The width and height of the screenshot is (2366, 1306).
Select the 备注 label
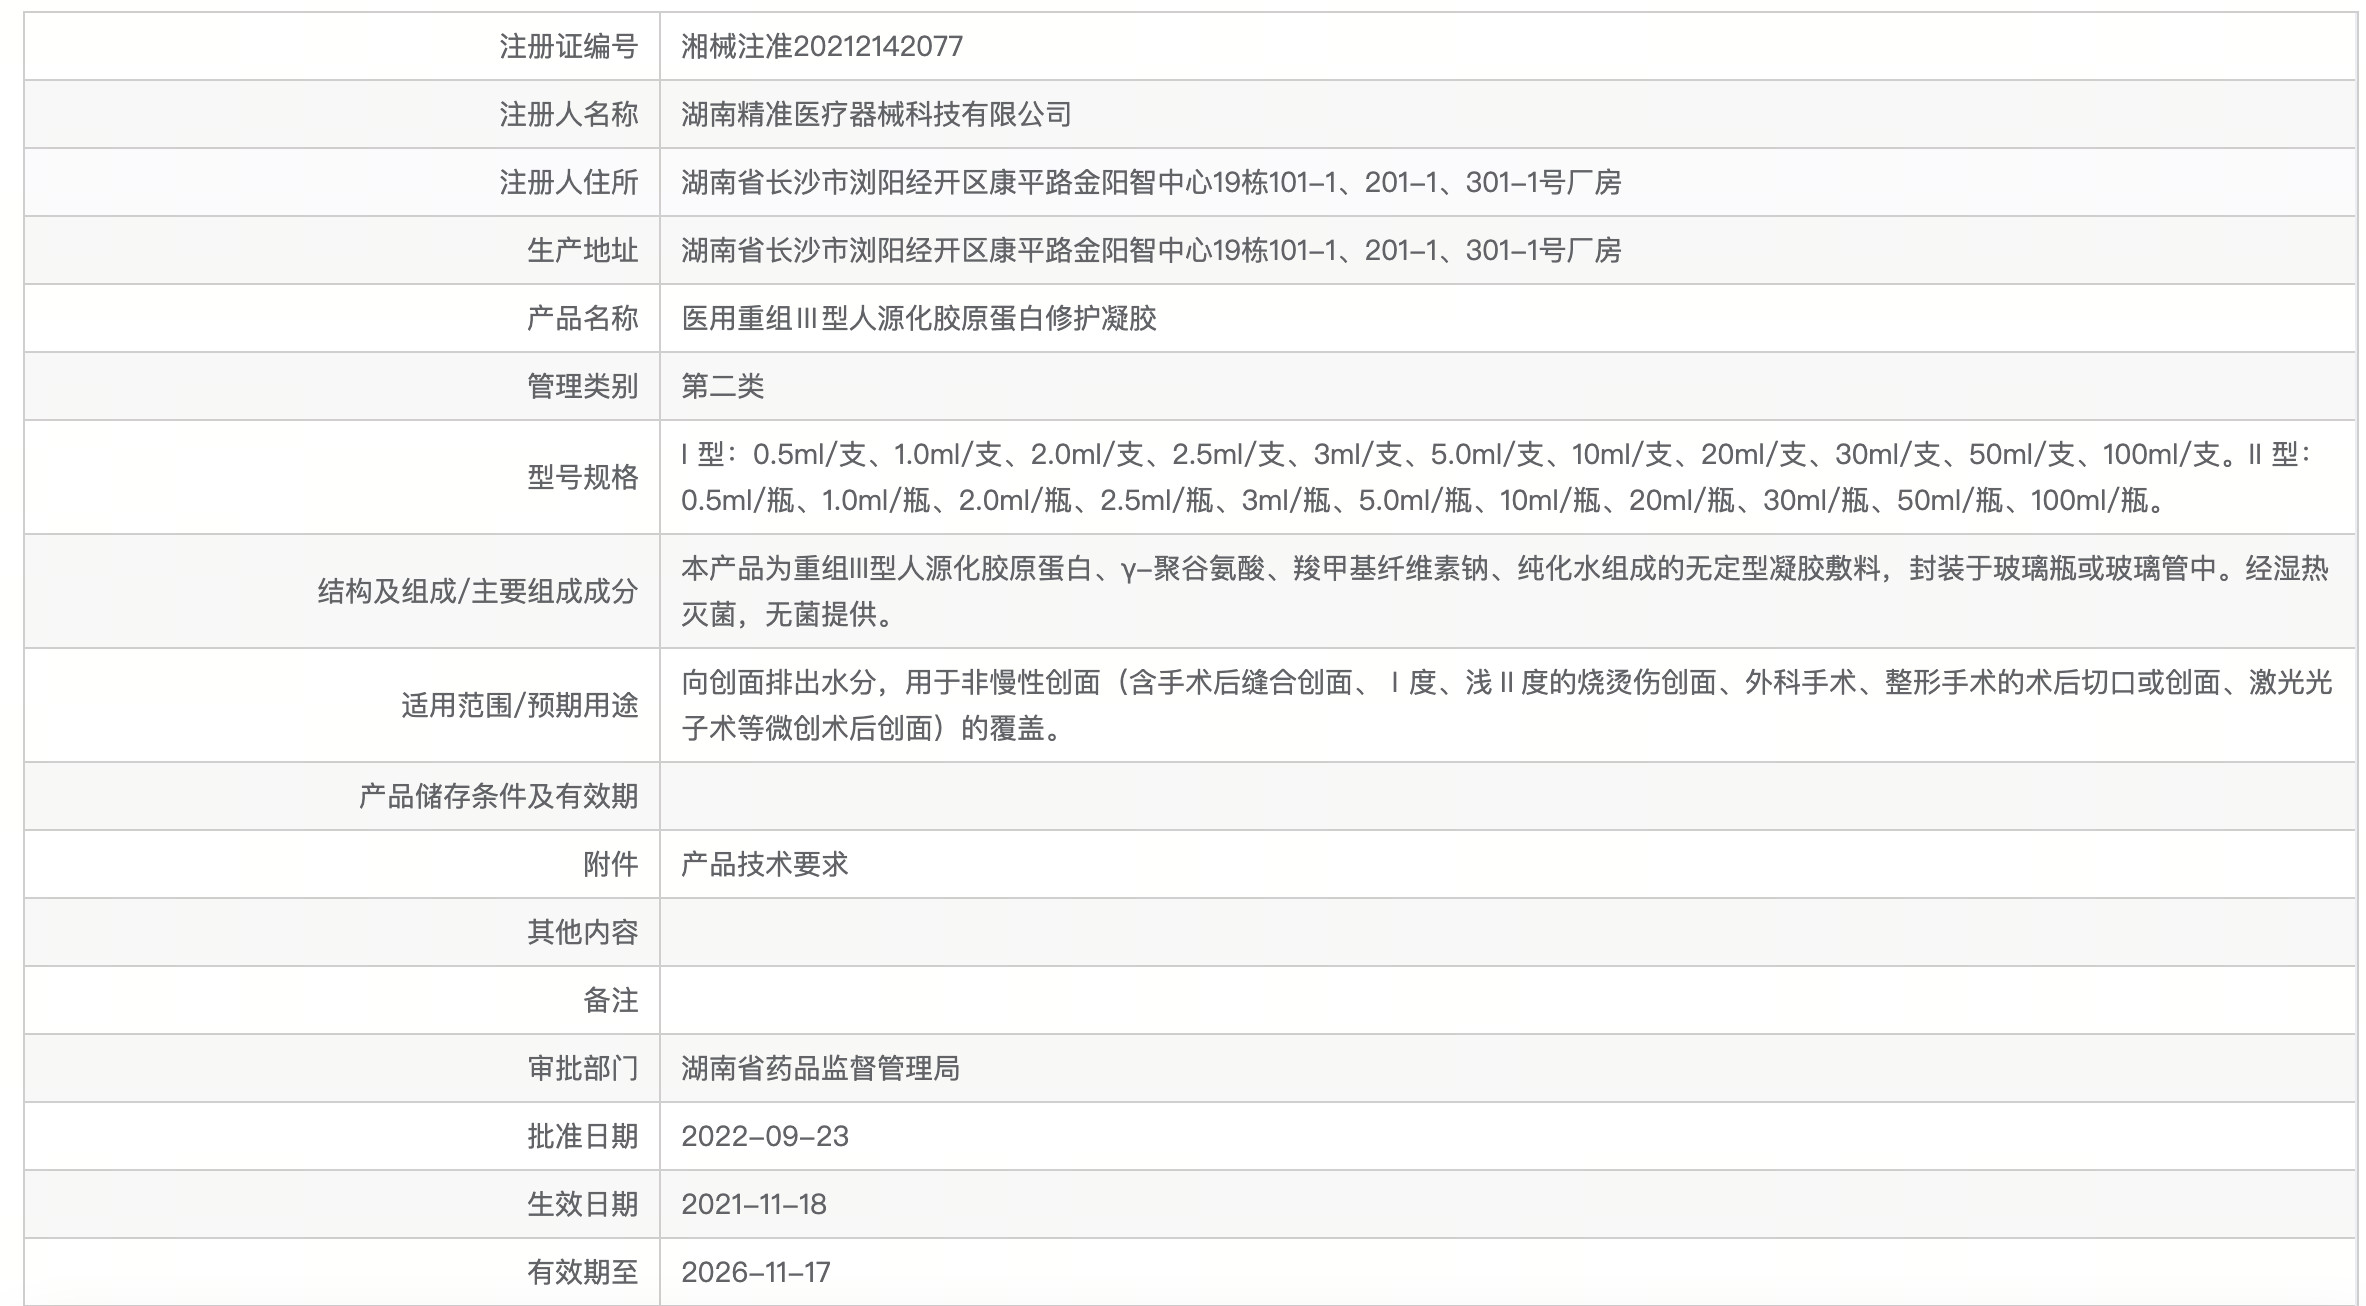click(x=610, y=1000)
